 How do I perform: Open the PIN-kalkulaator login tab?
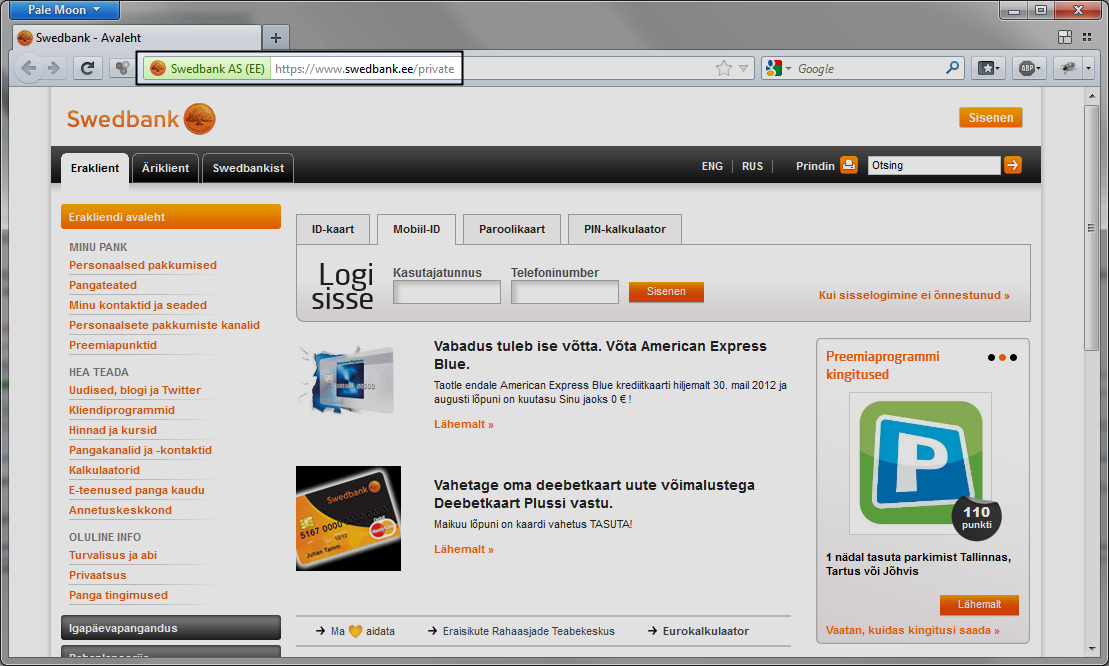pyautogui.click(x=625, y=229)
